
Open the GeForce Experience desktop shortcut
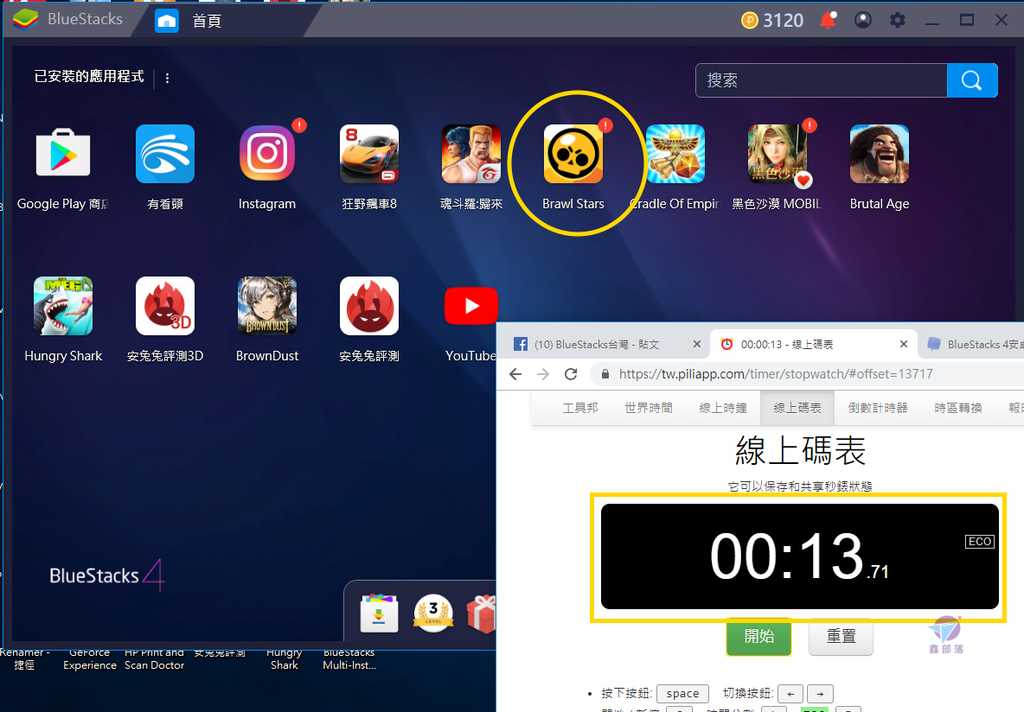coord(89,658)
